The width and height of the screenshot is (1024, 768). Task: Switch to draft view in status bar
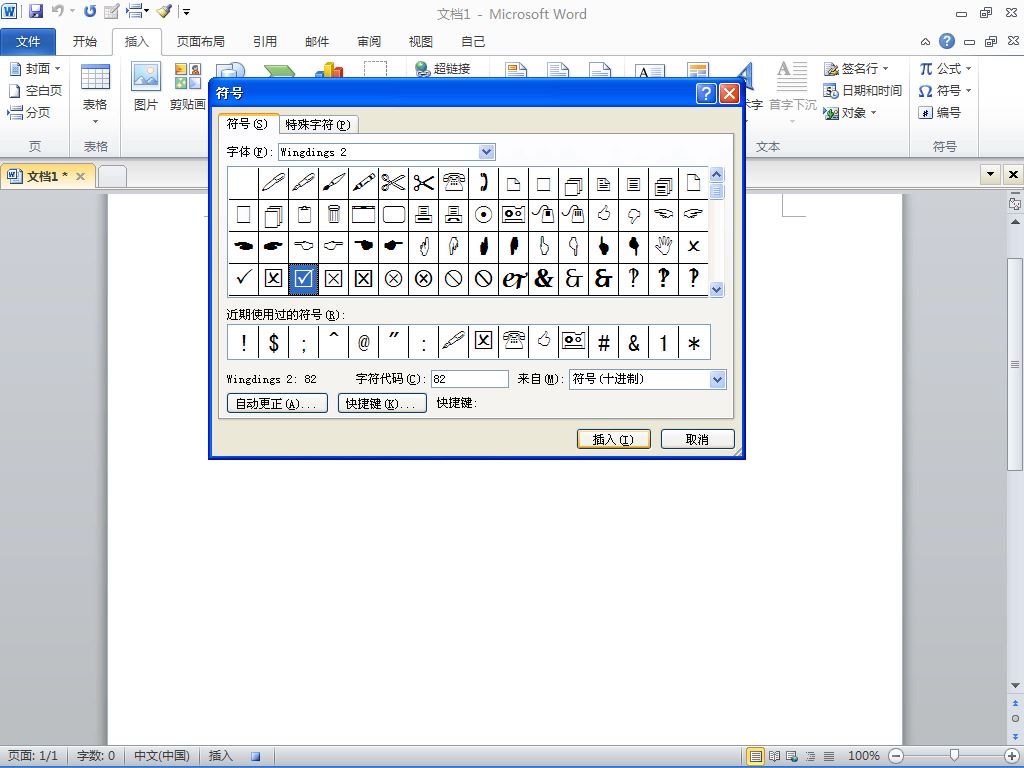pos(829,756)
